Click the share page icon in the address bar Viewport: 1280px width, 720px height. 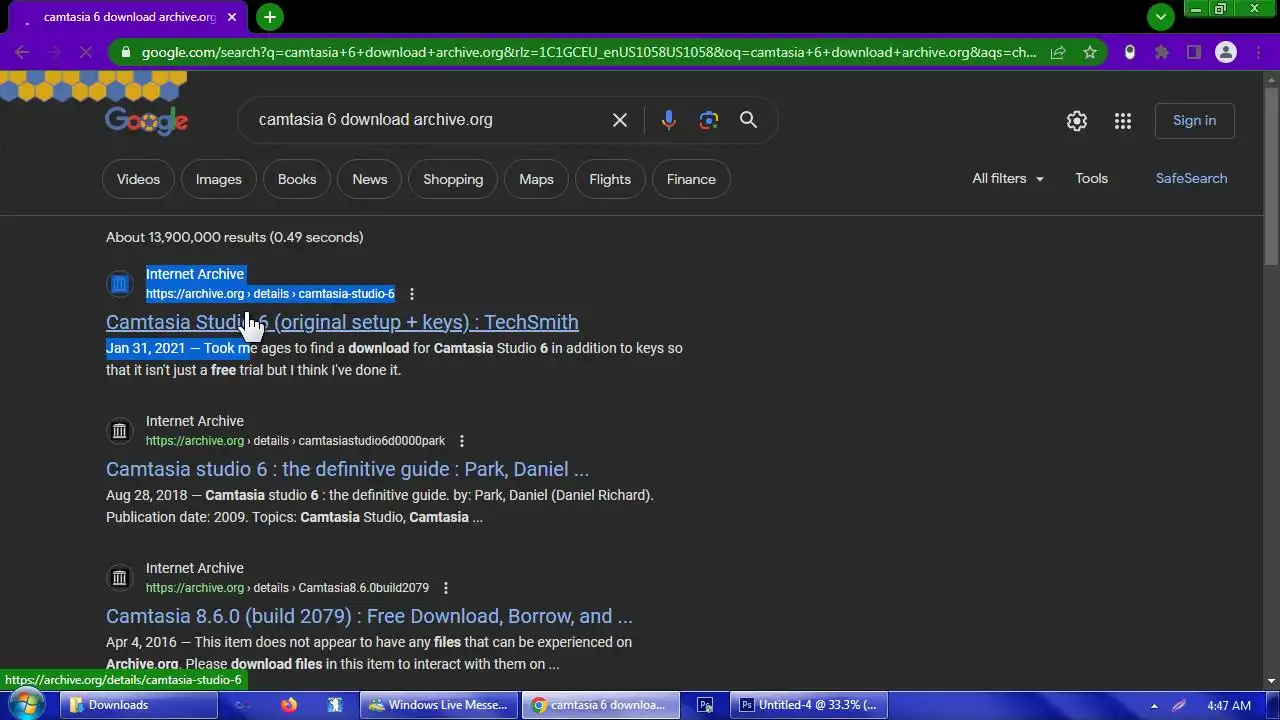coord(1058,52)
